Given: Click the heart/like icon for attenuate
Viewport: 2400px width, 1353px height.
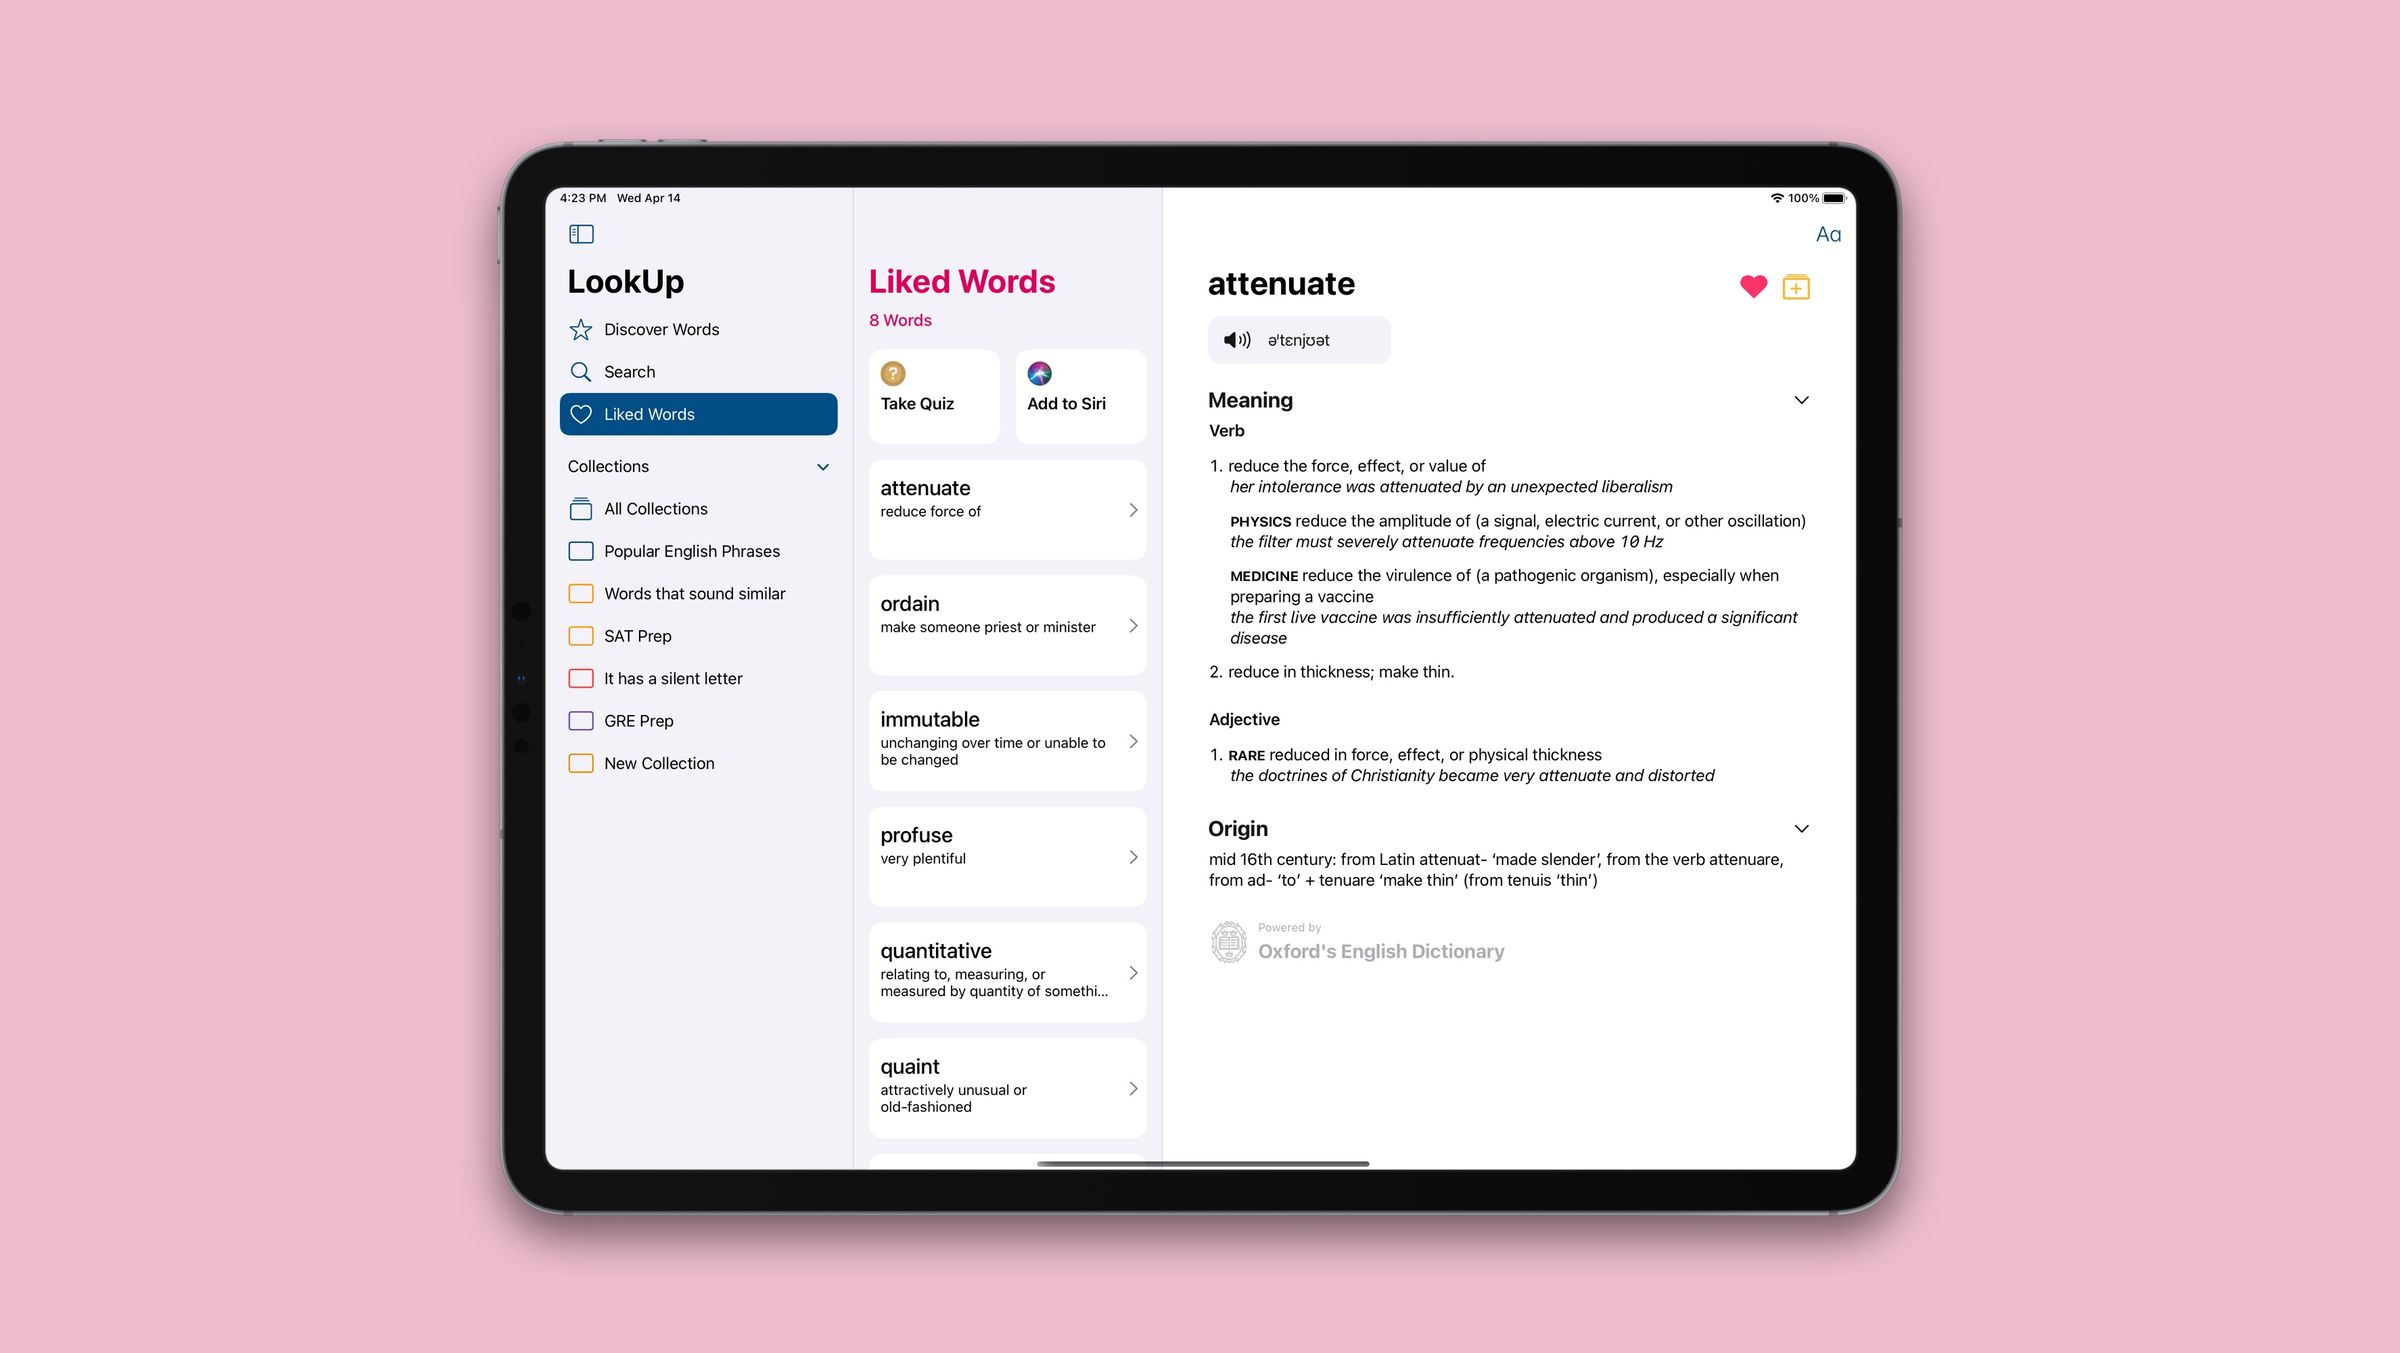Looking at the screenshot, I should coord(1752,285).
